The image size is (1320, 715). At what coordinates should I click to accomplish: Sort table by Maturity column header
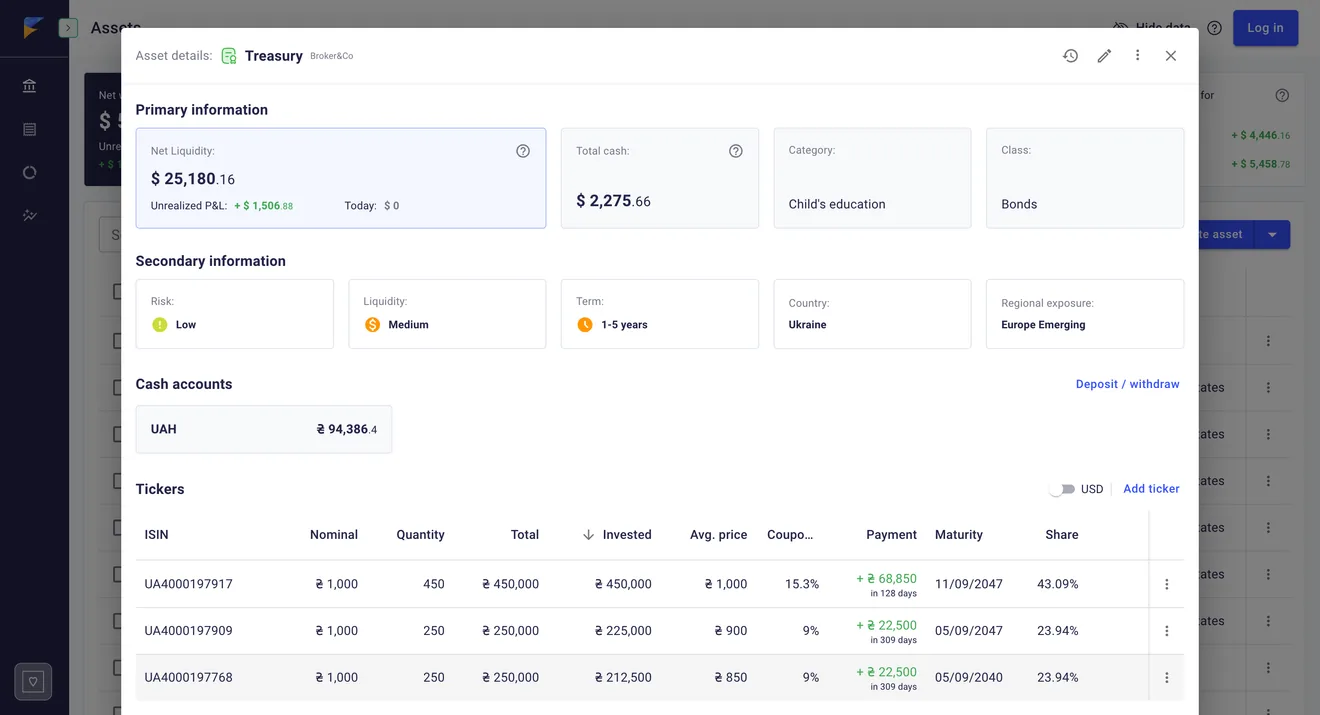(x=959, y=535)
